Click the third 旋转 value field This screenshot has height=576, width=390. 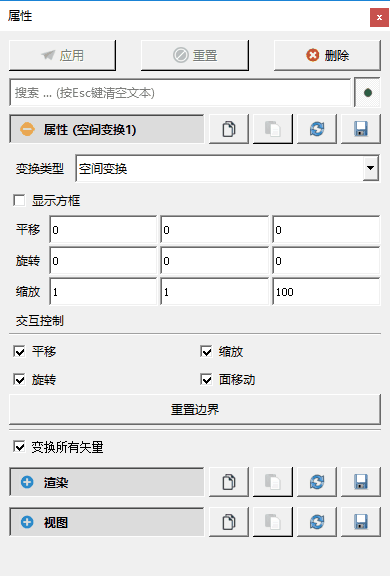tap(326, 261)
